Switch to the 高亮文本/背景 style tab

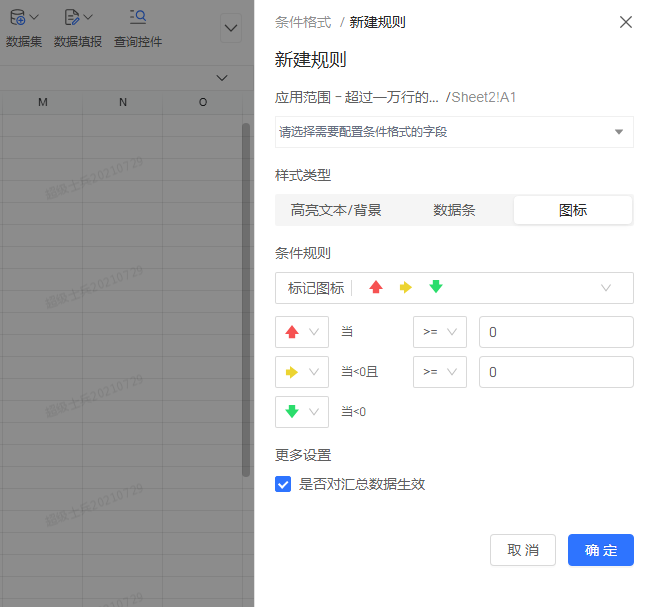point(336,210)
